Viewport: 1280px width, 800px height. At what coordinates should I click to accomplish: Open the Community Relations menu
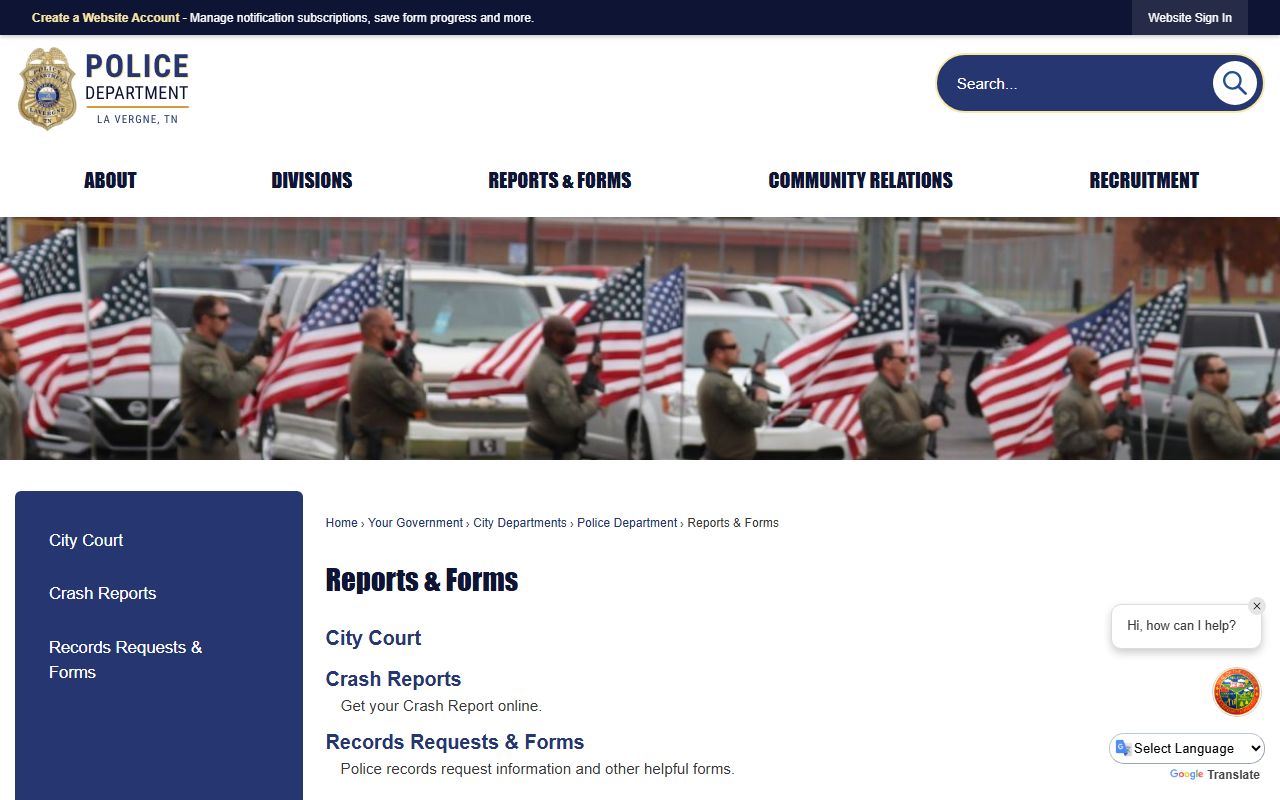861,180
